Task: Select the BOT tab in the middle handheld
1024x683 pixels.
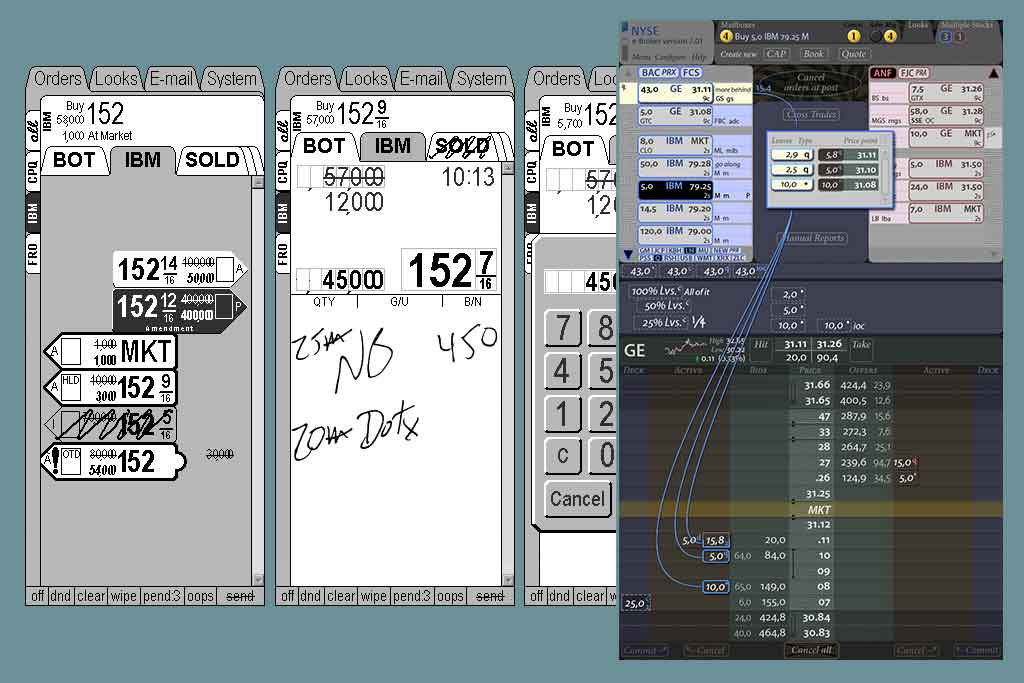Action: (x=324, y=146)
